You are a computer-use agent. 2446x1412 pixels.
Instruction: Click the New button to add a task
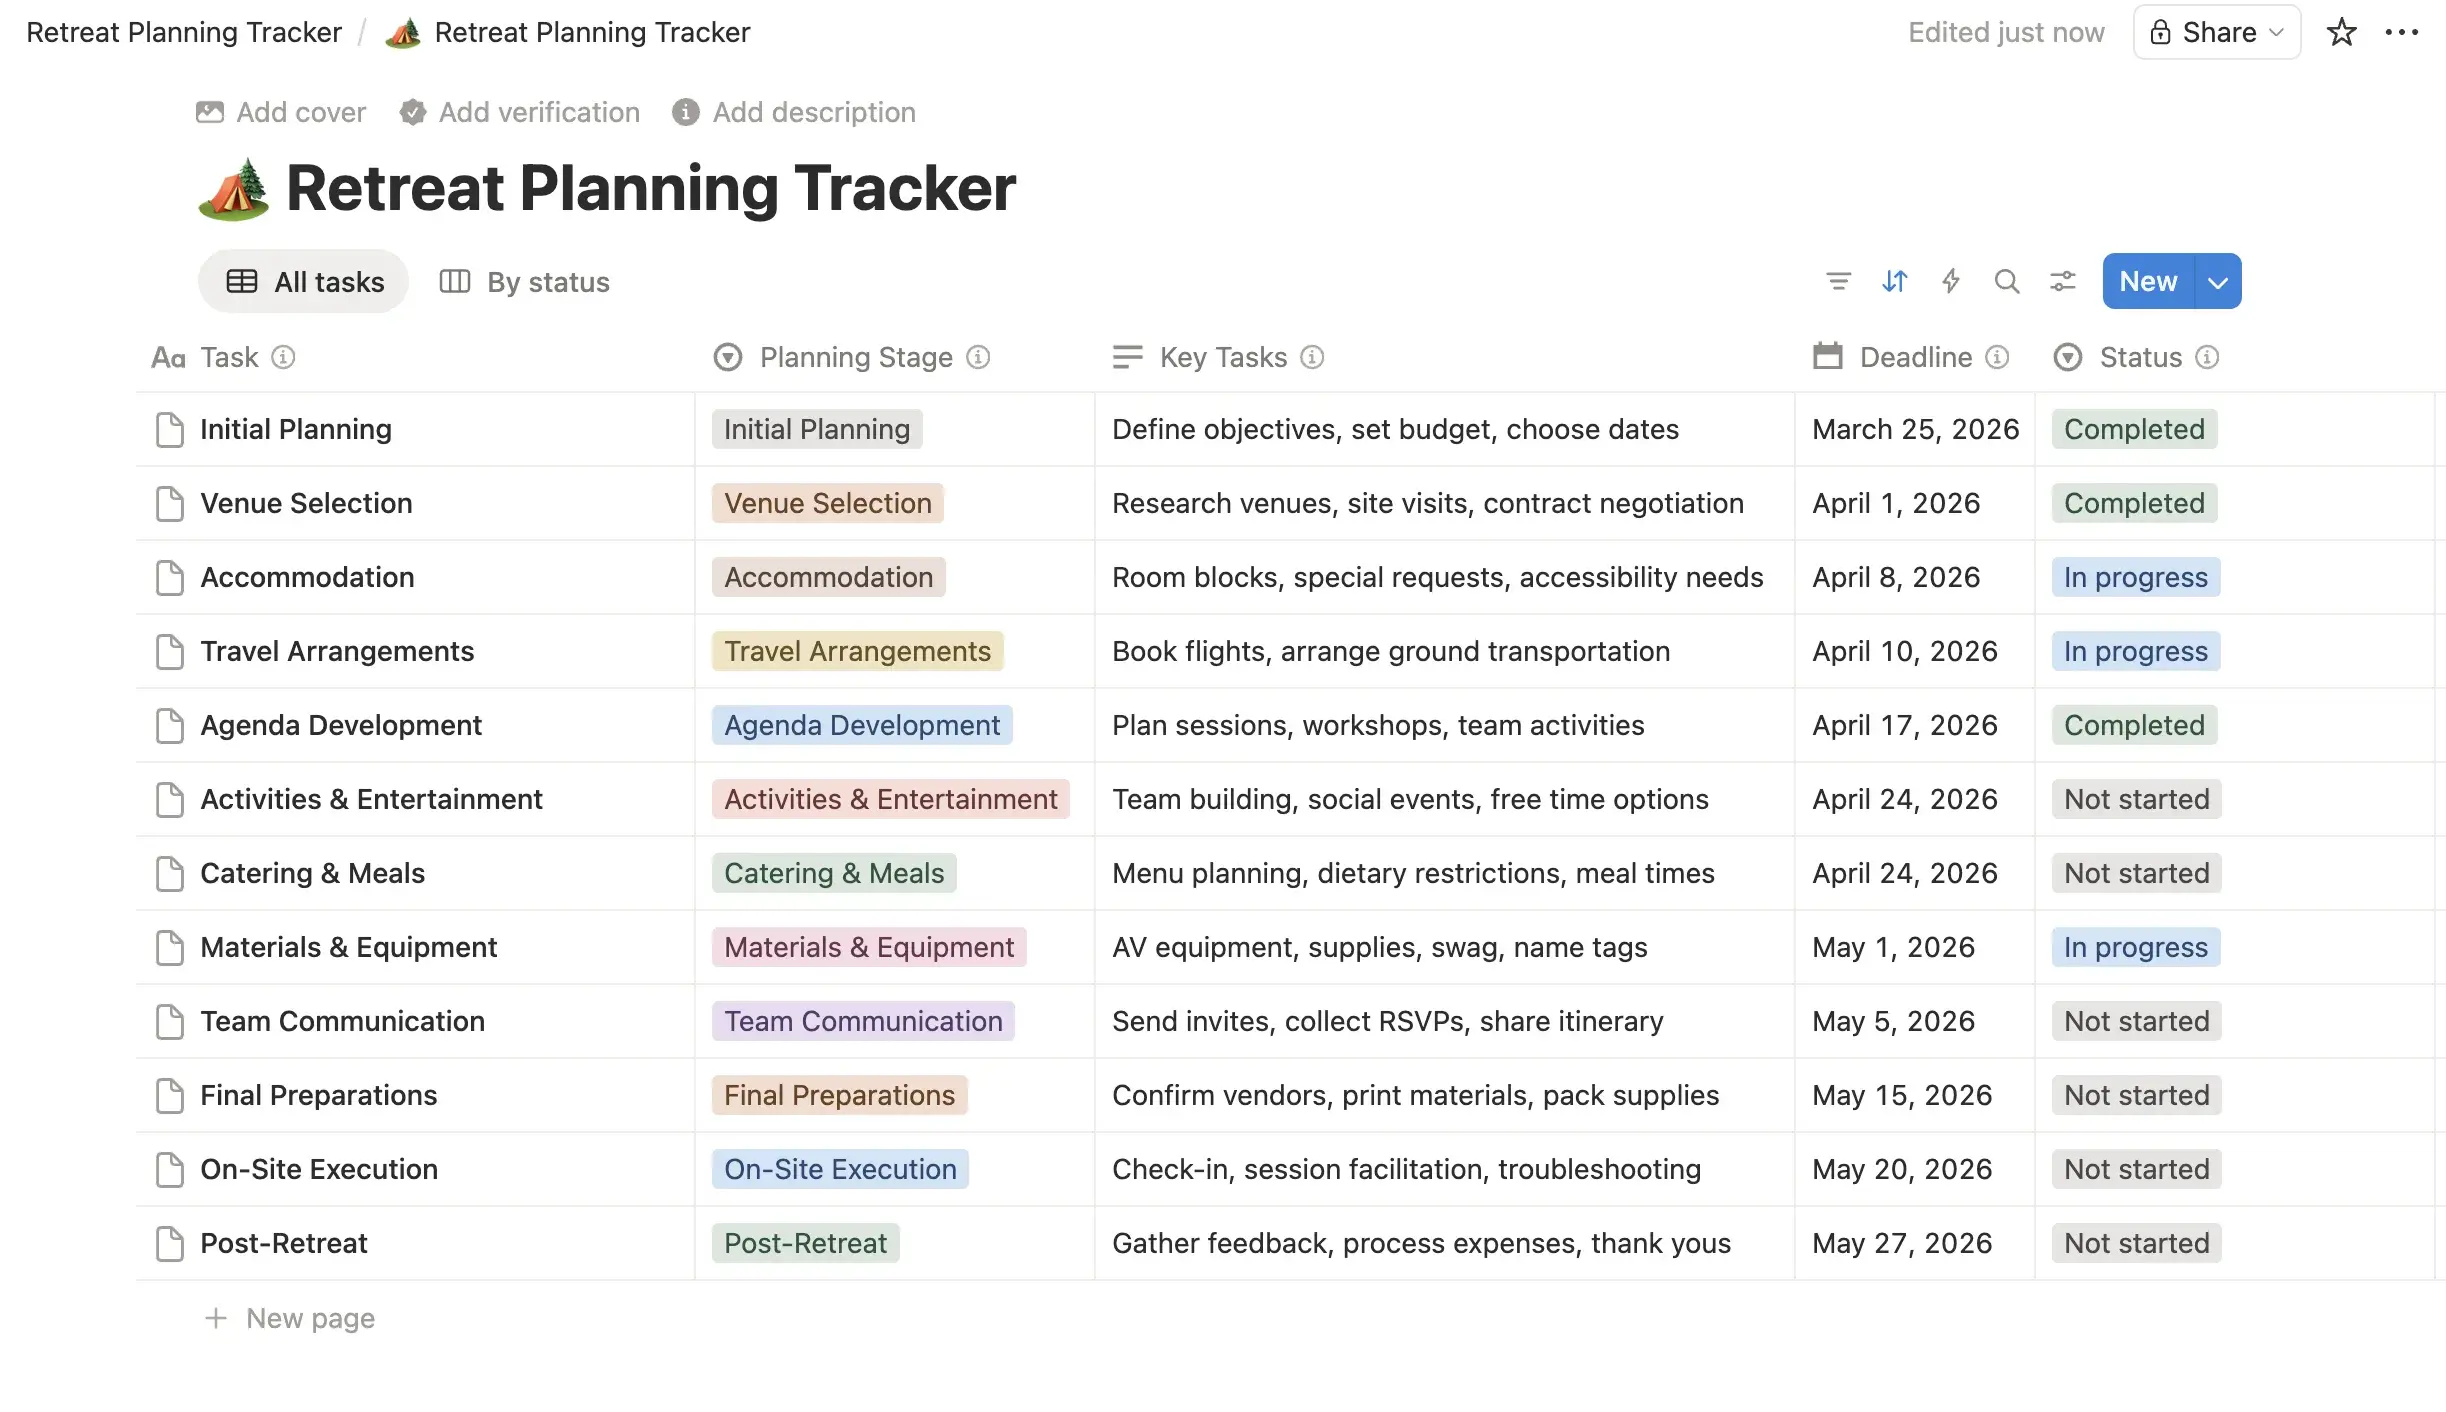pyautogui.click(x=2147, y=281)
